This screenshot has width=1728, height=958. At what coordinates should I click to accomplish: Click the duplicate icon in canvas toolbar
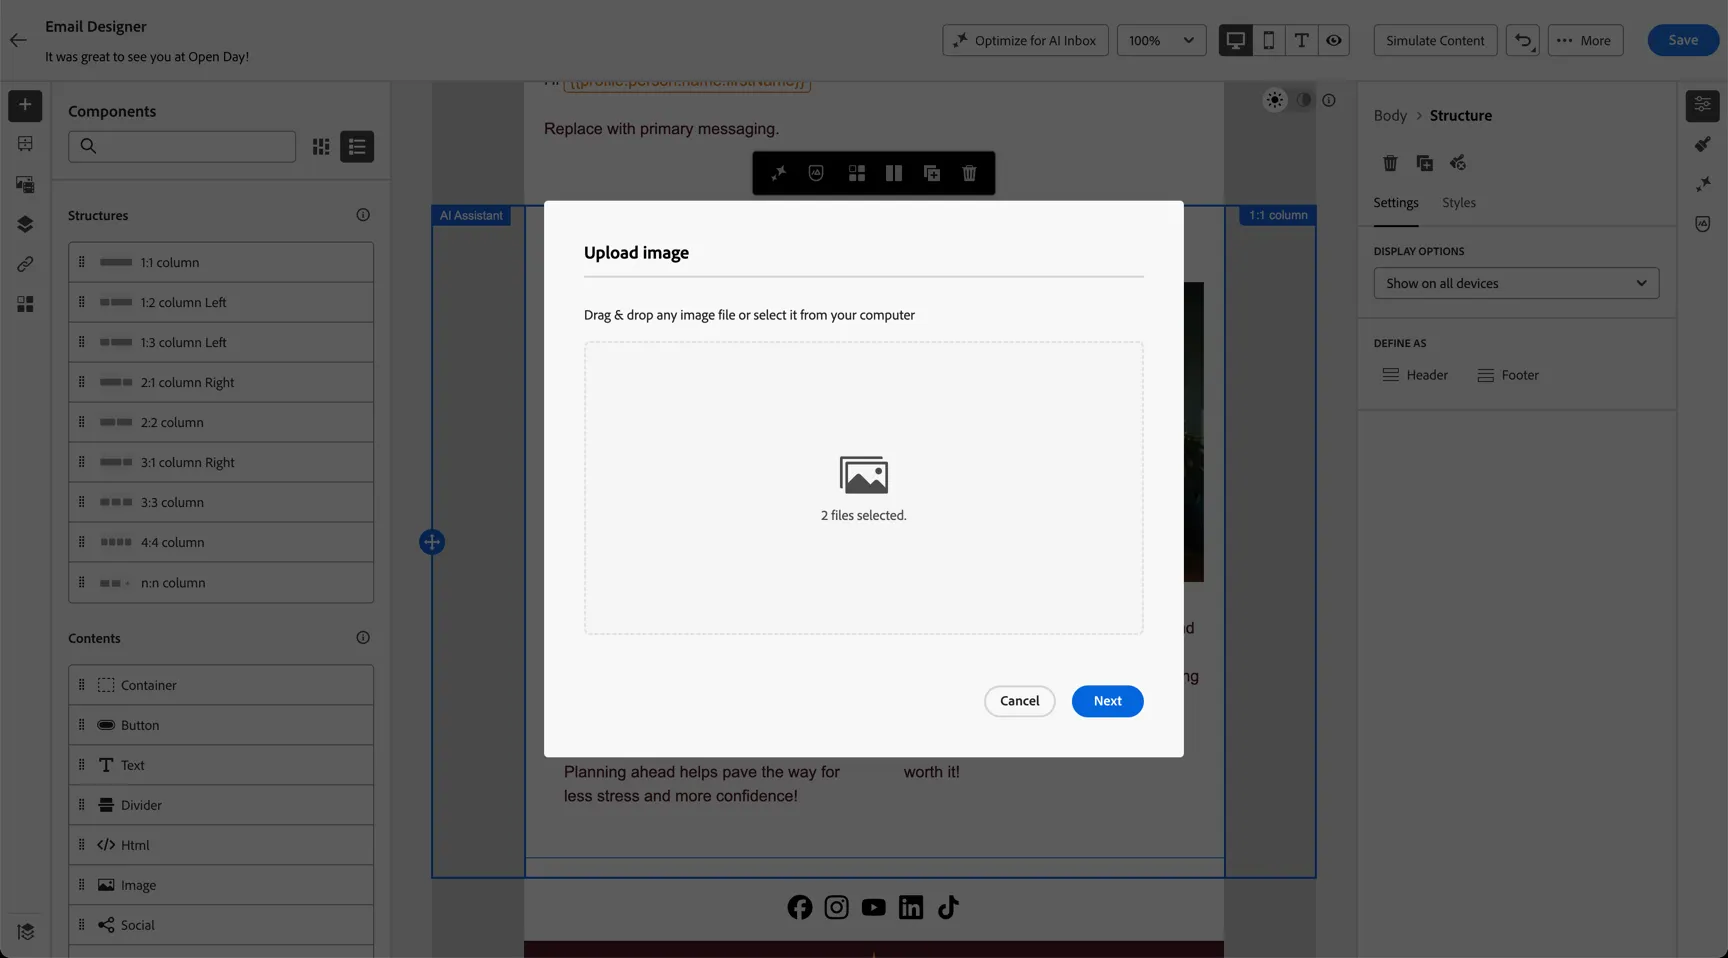point(931,173)
